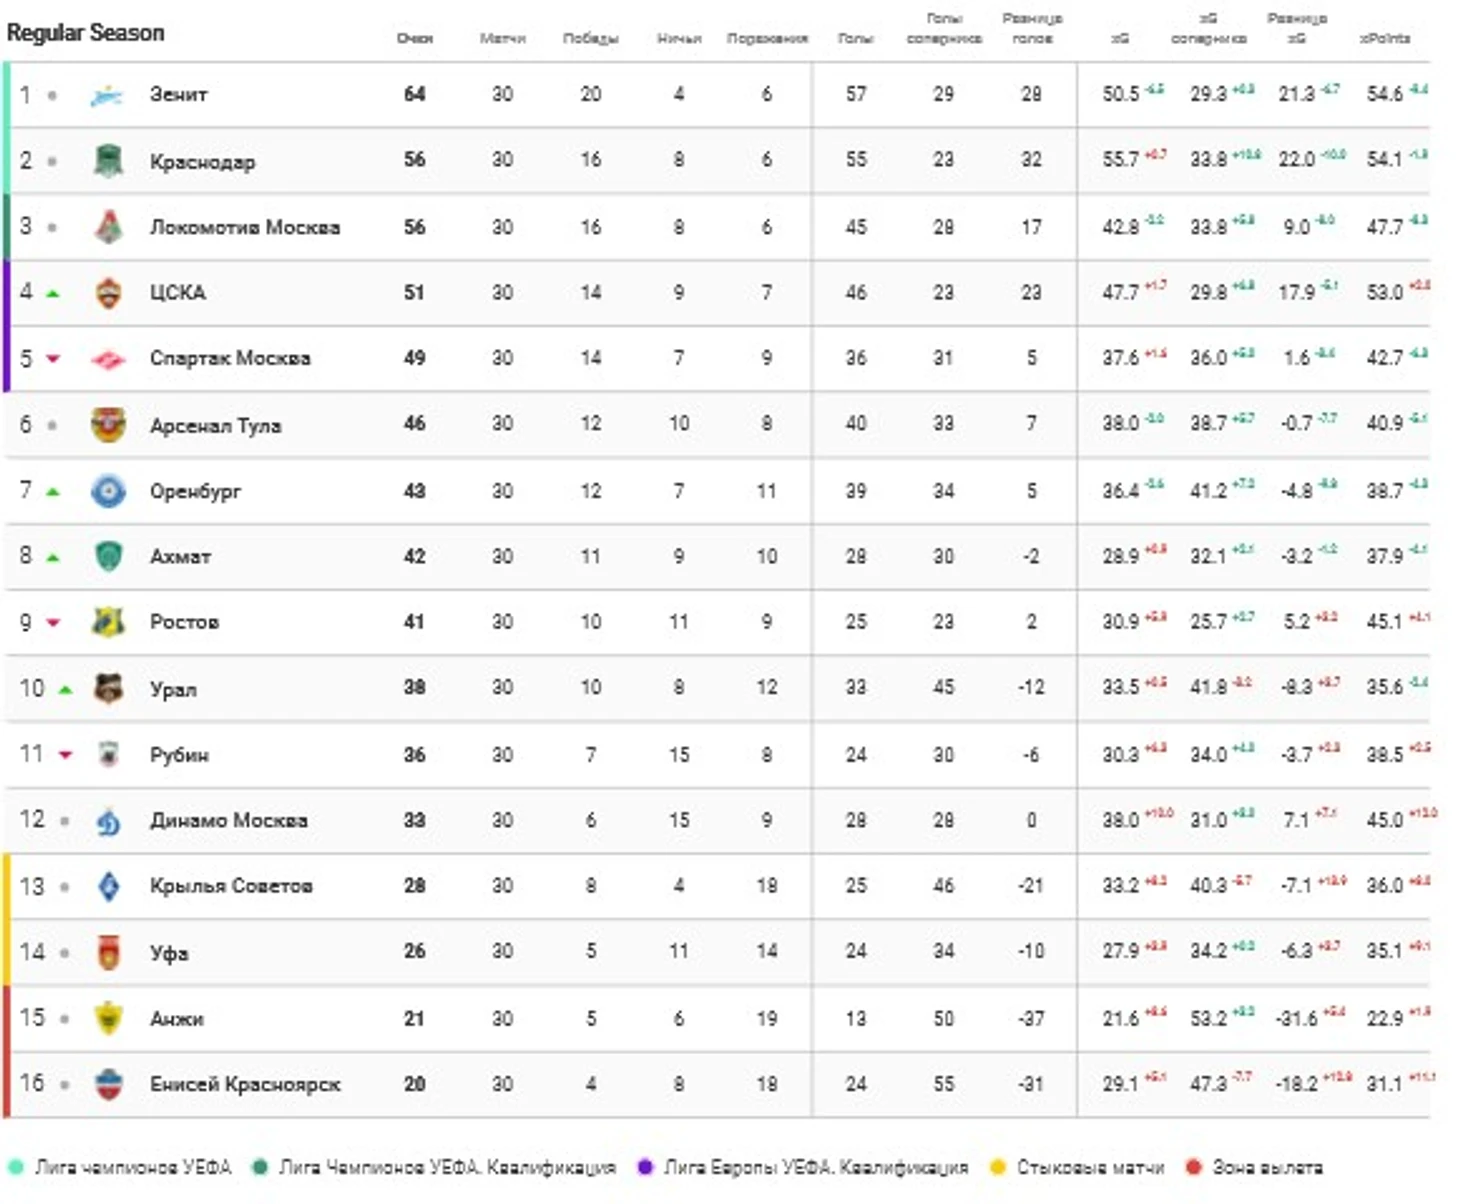Image resolution: width=1460 pixels, height=1204 pixels.
Task: Select the Зона вылета legend label
Action: 1267,1167
